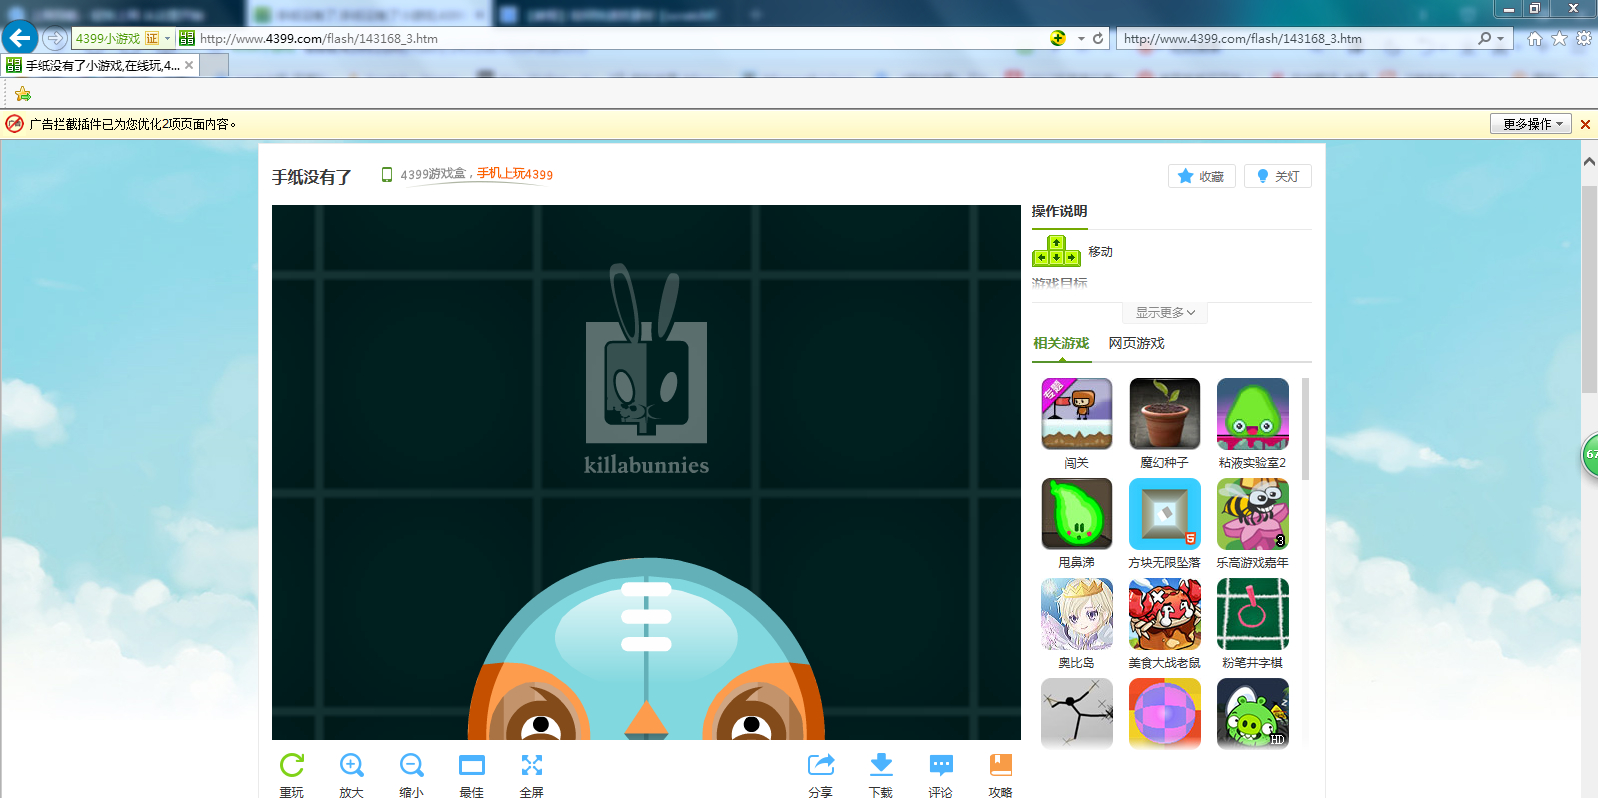Click the URL address field
This screenshot has width=1598, height=798.
click(620, 38)
